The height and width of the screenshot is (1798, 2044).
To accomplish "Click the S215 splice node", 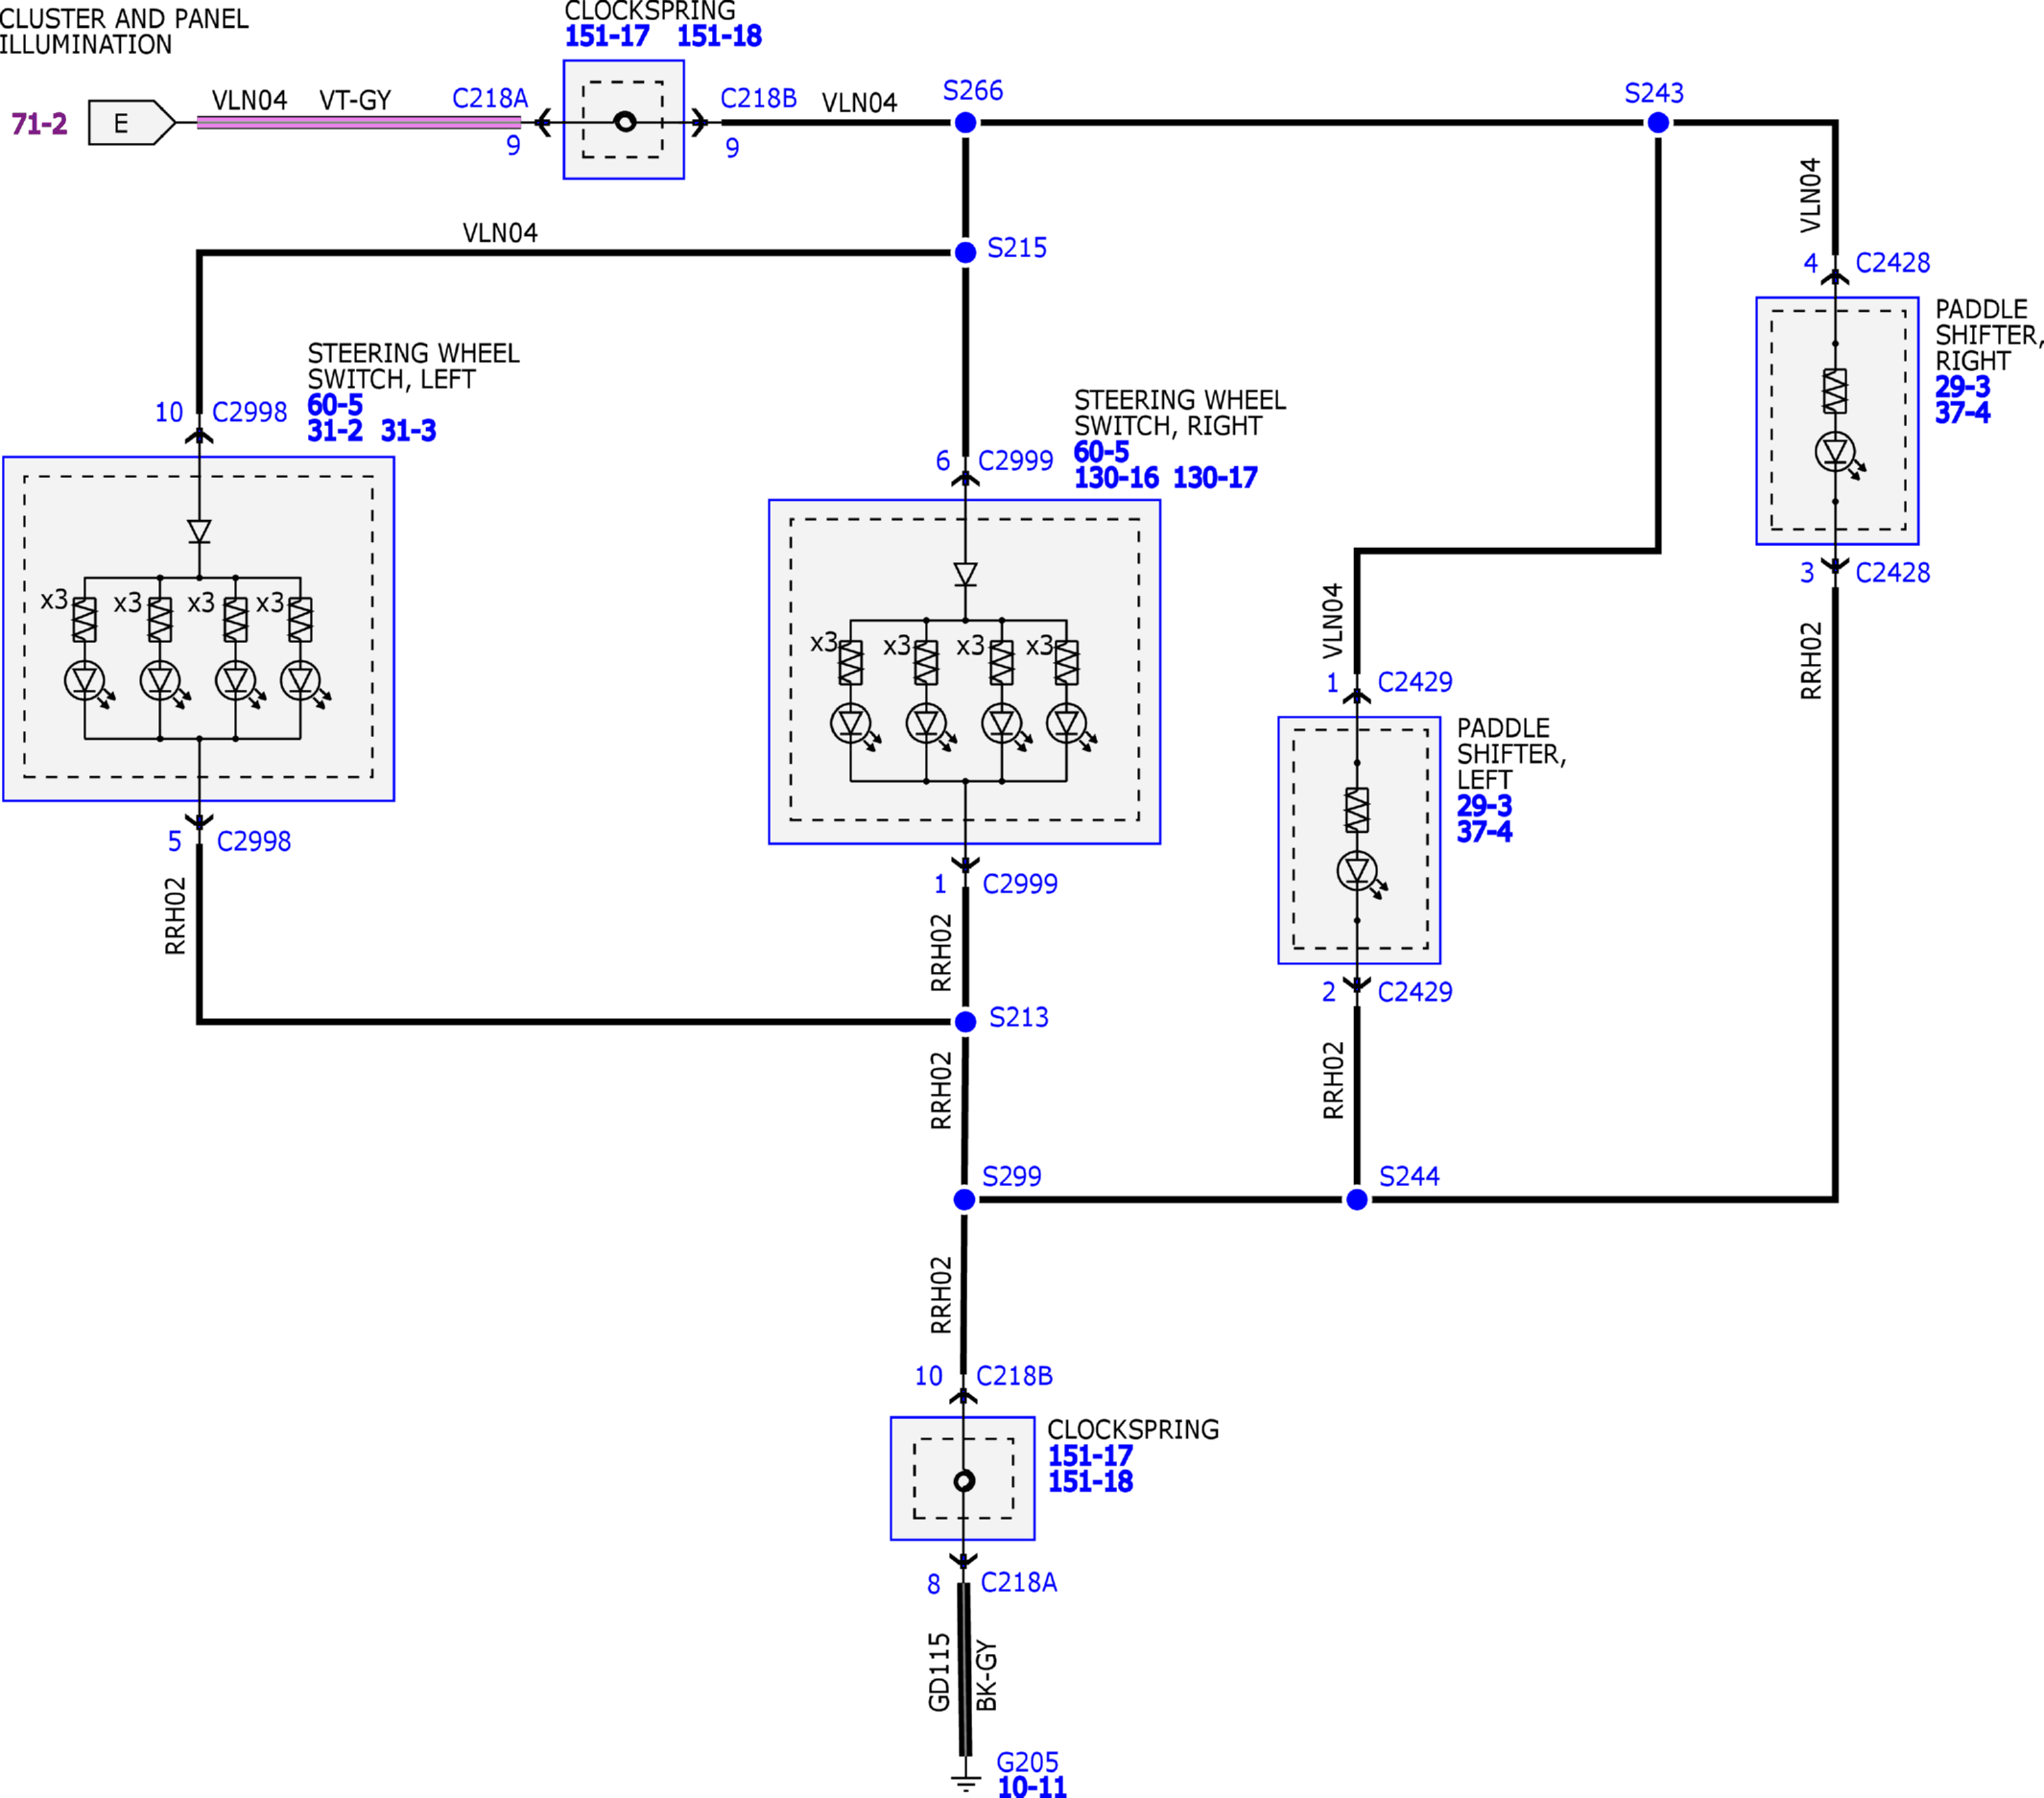I will [965, 253].
